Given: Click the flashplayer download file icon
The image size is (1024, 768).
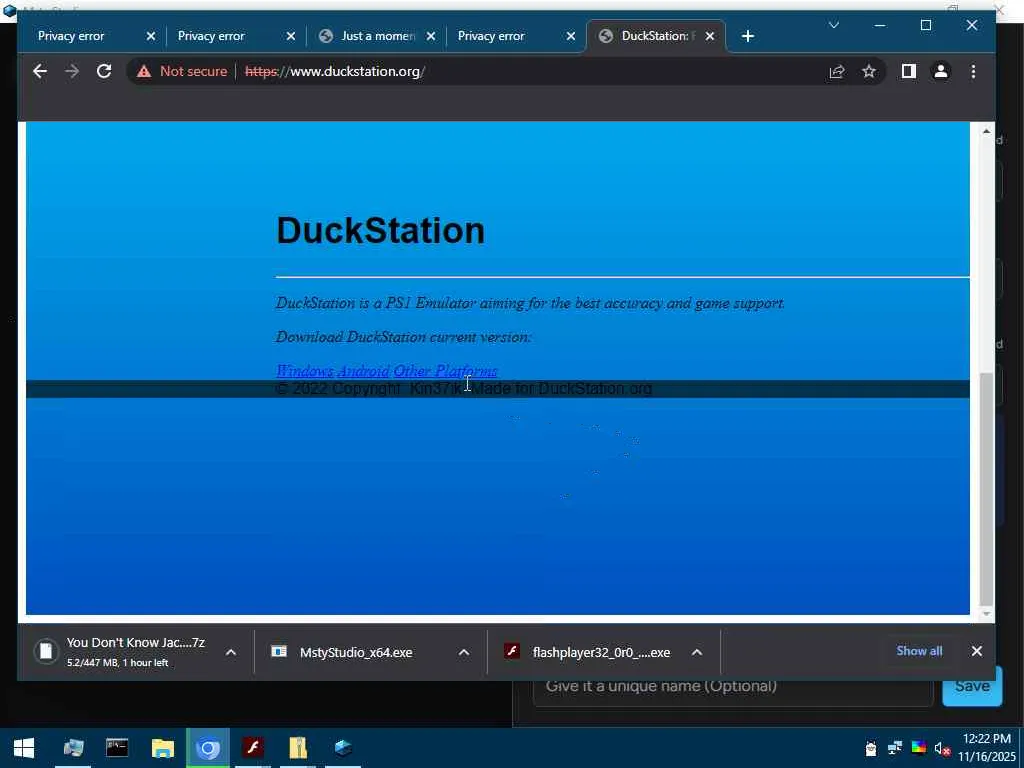Looking at the screenshot, I should click(512, 651).
